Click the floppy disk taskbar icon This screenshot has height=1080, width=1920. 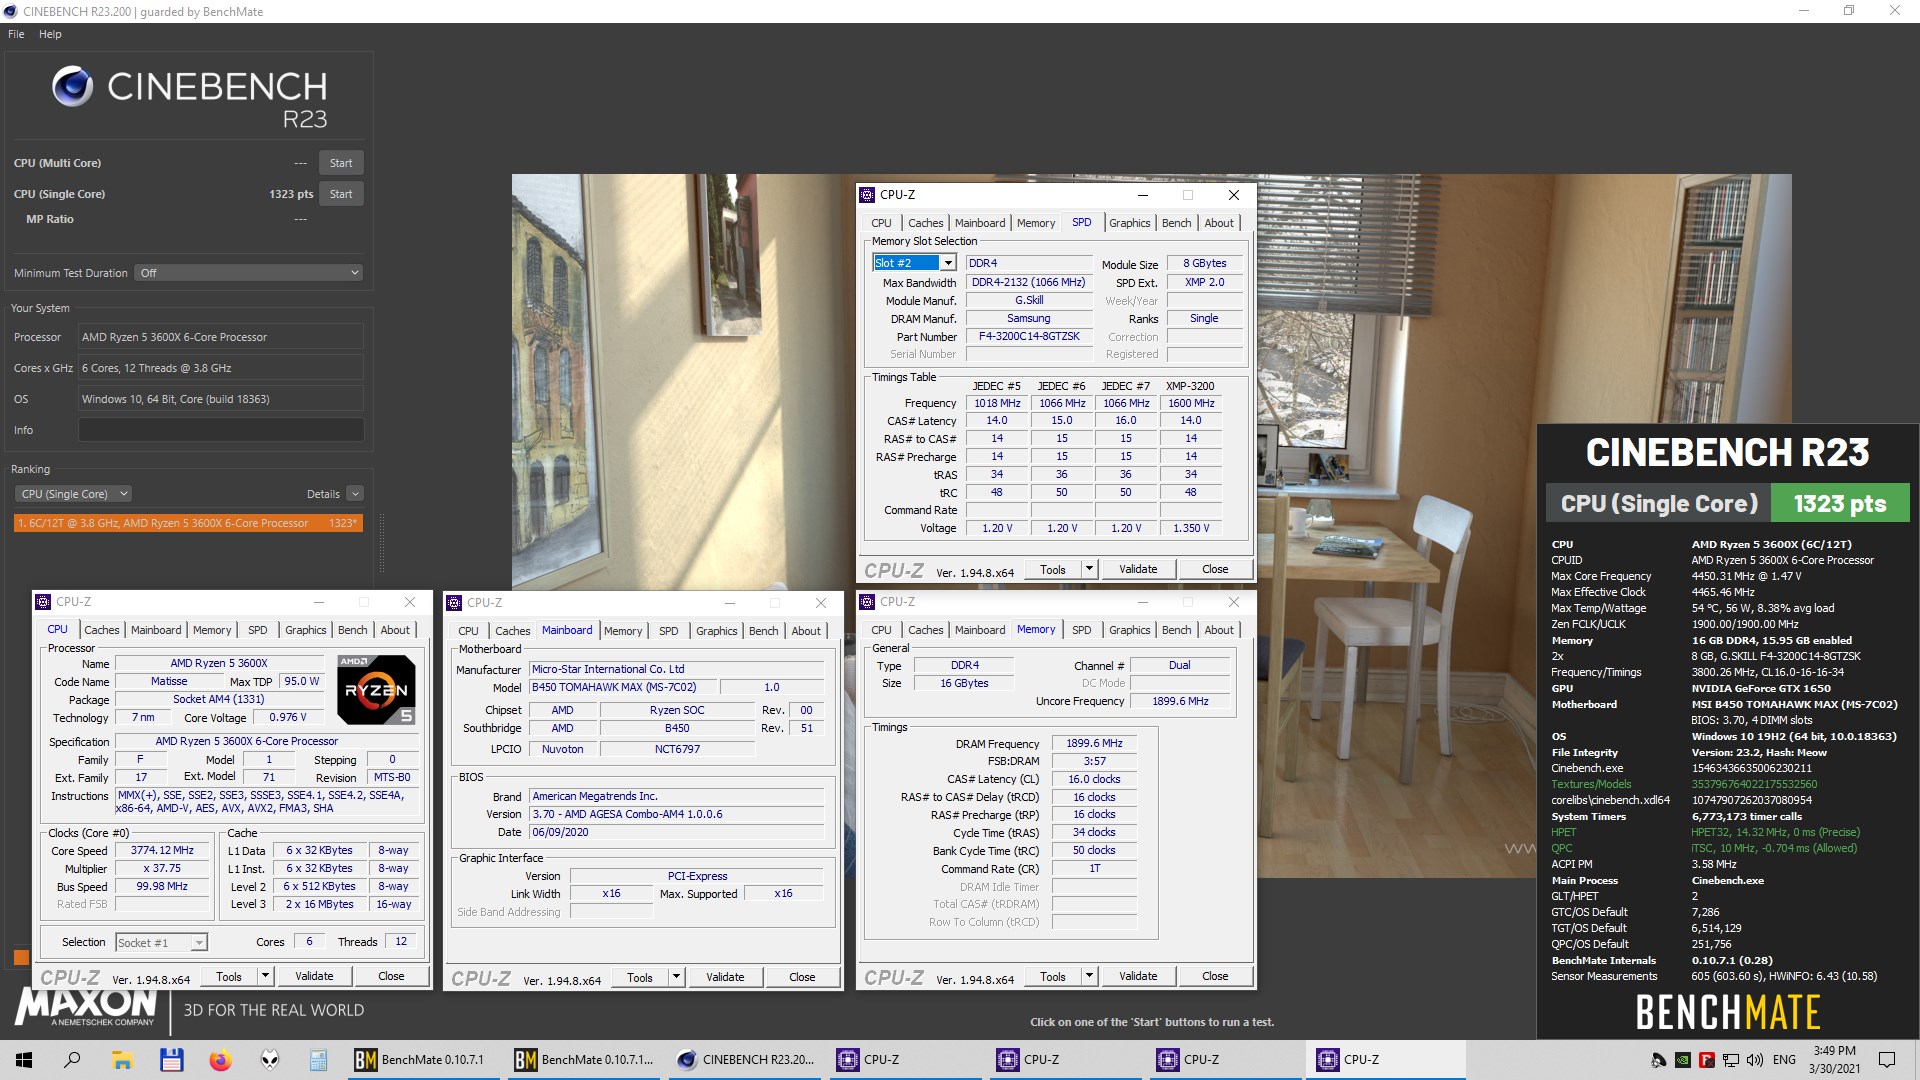(x=171, y=1060)
